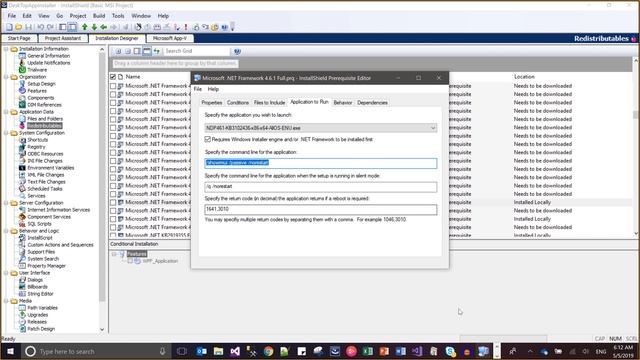640x360 pixels.
Task: Click the reboot return code field
Action: pyautogui.click(x=320, y=209)
